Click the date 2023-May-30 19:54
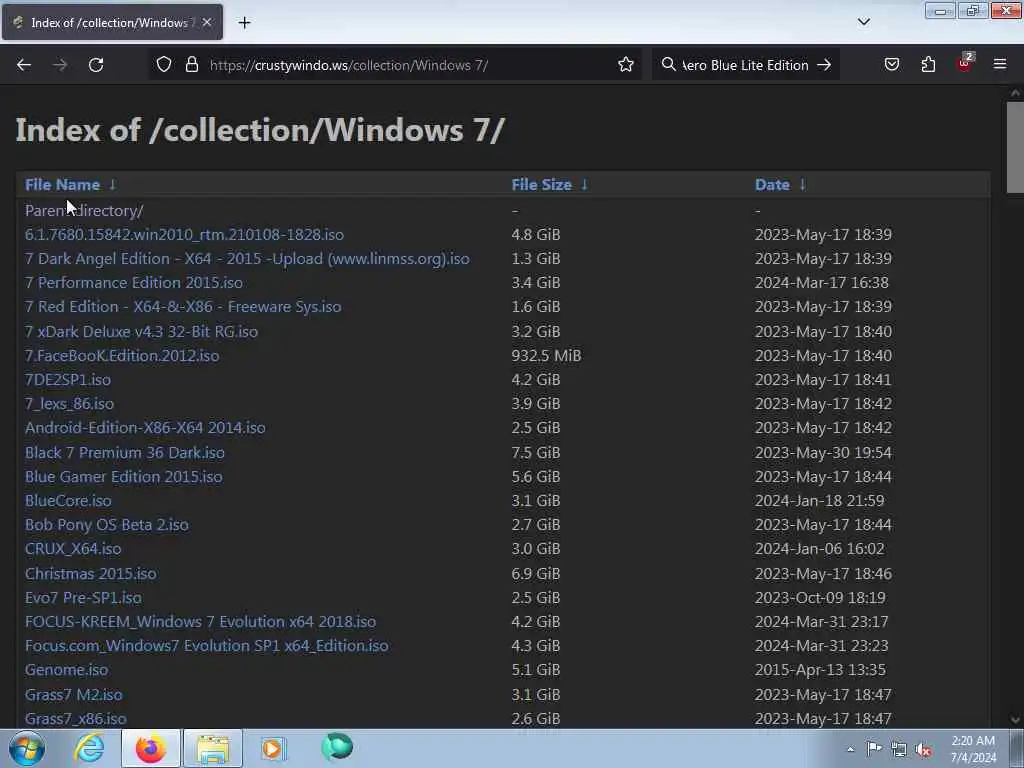This screenshot has width=1024, height=768. pos(823,453)
